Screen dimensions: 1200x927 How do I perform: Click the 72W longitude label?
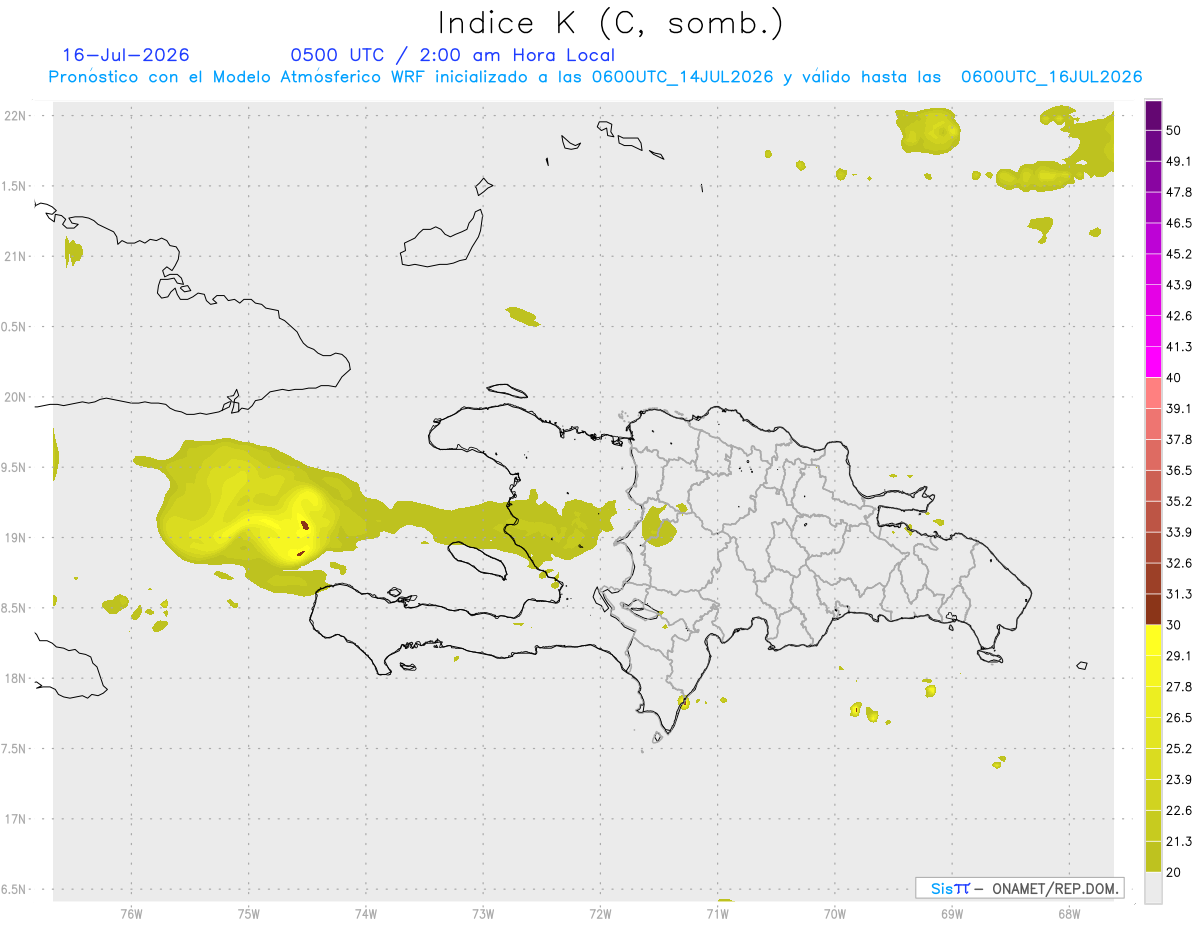pyautogui.click(x=601, y=913)
